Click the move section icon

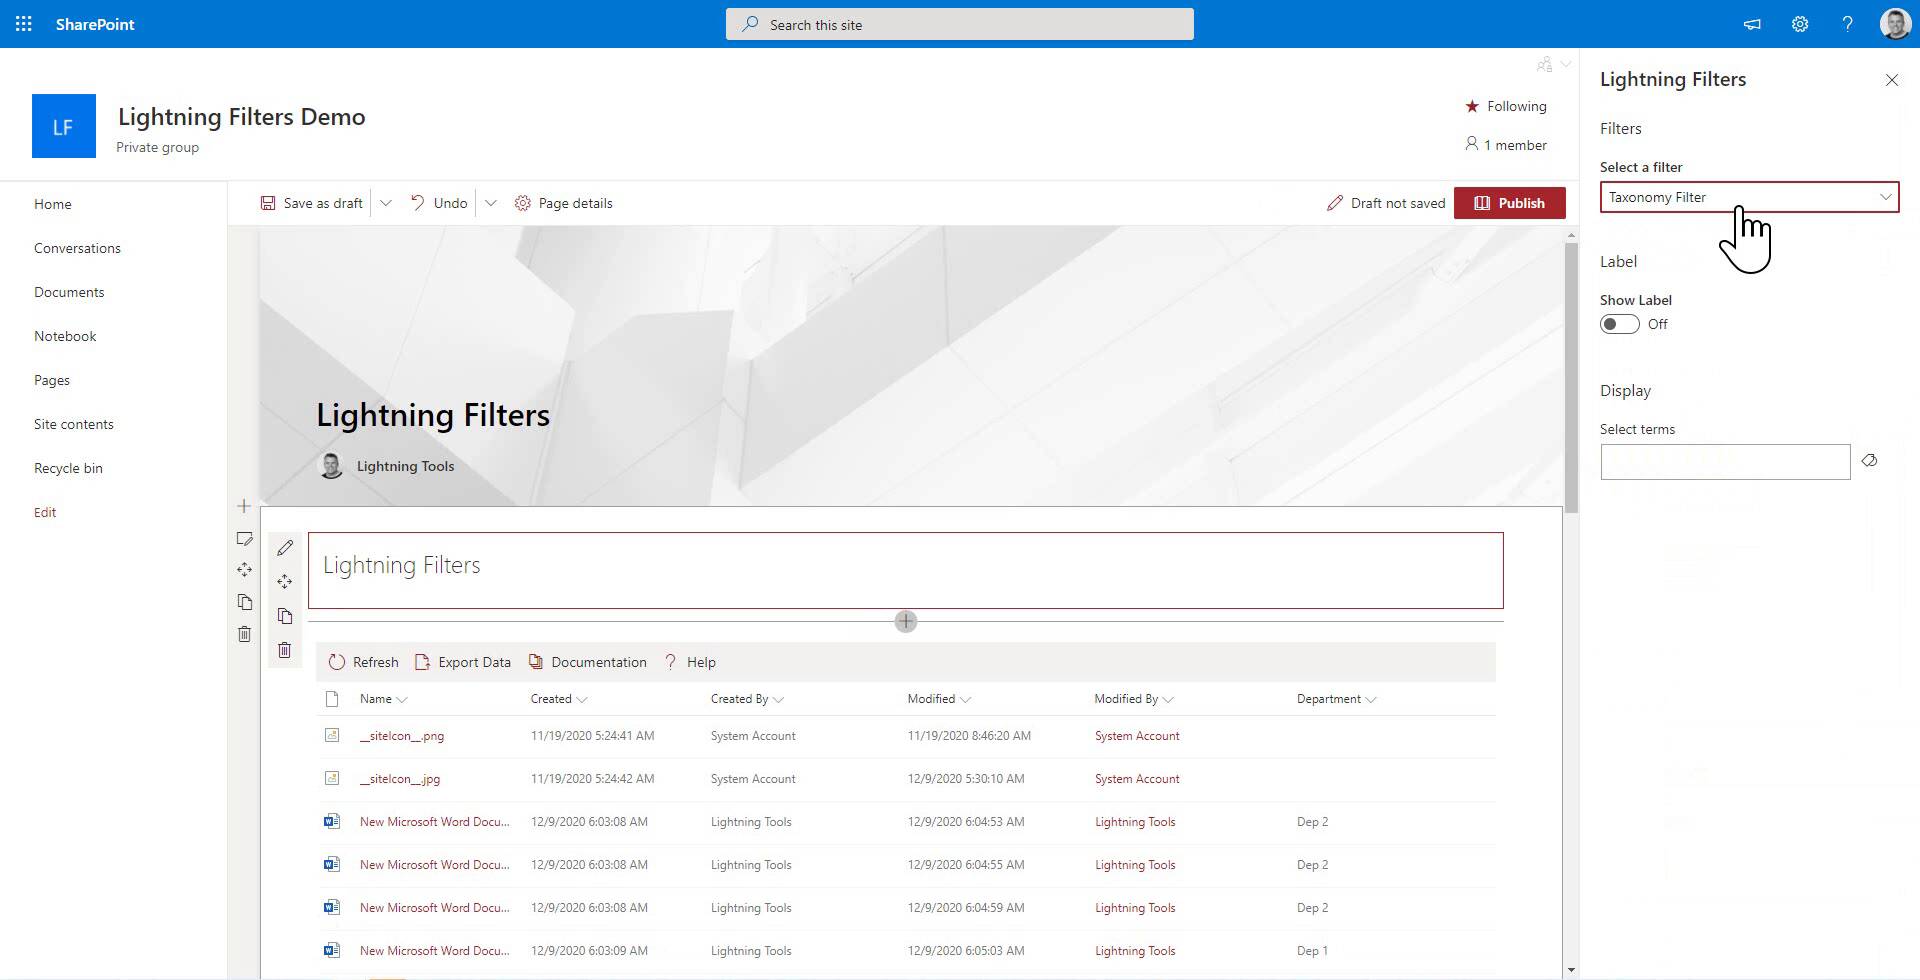(x=244, y=570)
